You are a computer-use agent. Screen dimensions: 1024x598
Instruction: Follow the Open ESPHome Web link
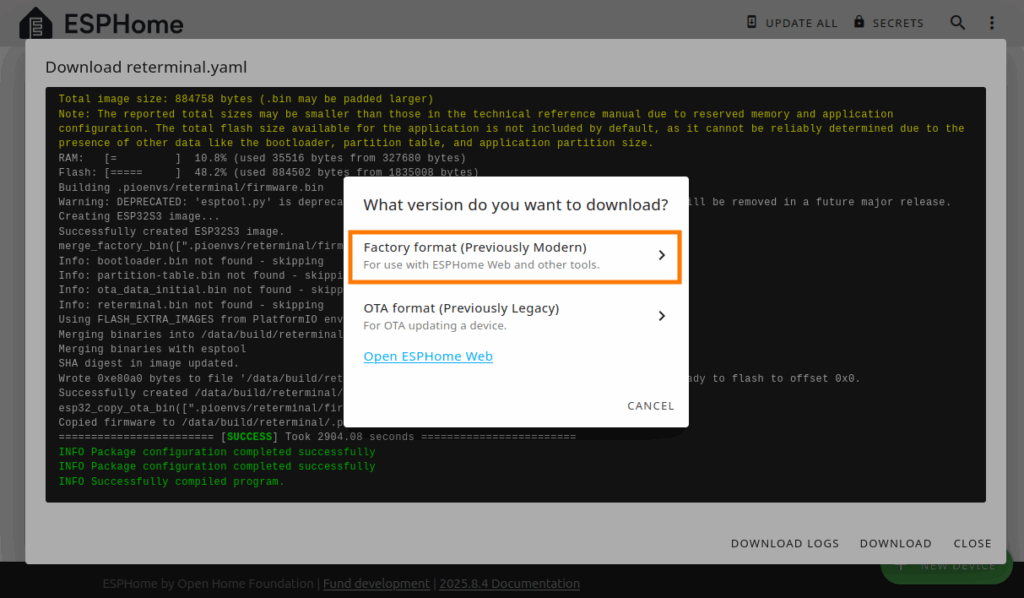(x=428, y=356)
